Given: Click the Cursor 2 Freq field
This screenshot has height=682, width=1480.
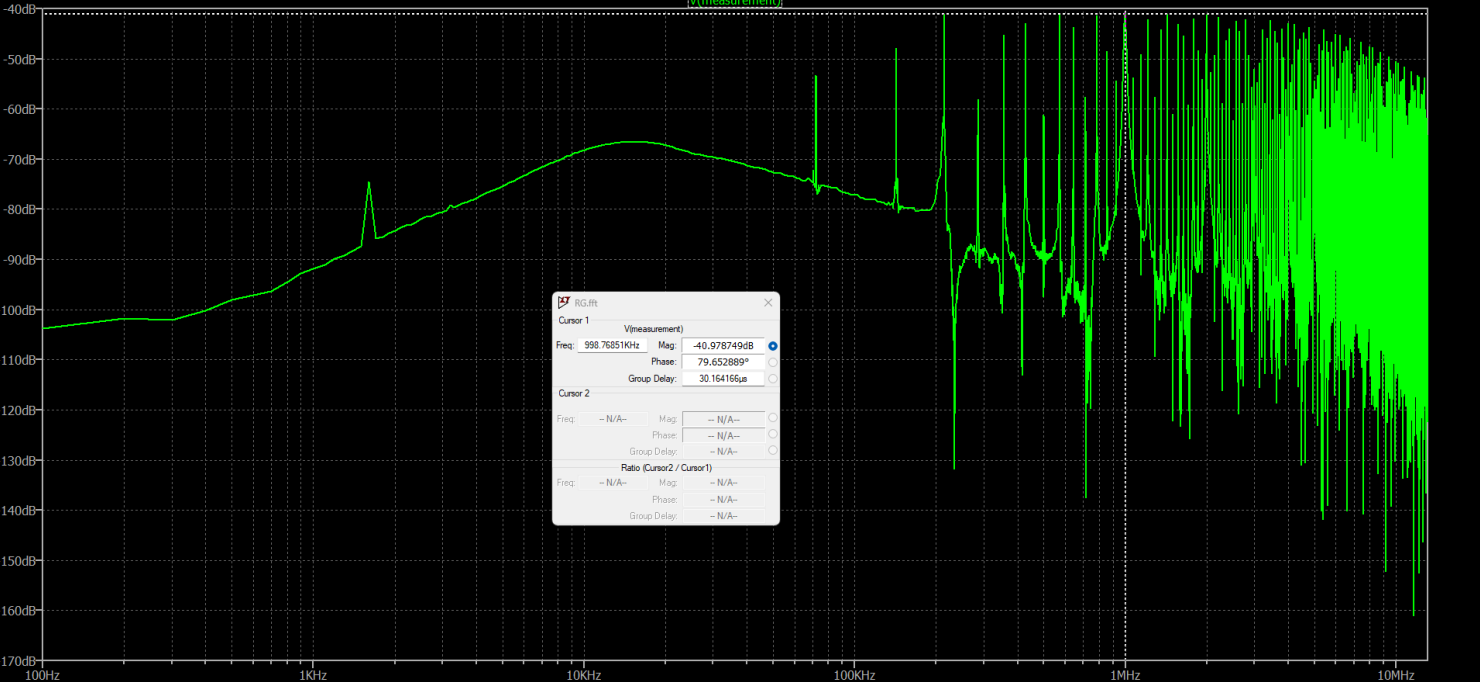Looking at the screenshot, I should [x=613, y=419].
